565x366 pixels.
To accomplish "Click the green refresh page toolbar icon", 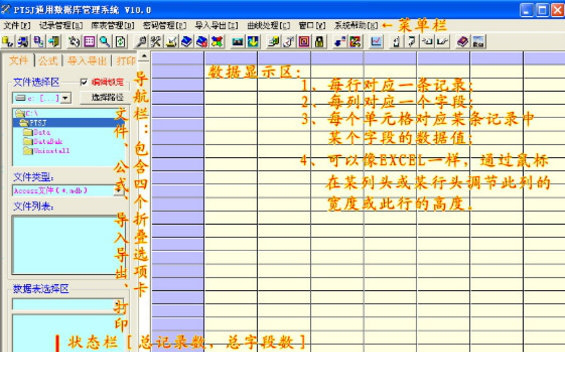I will click(x=120, y=42).
